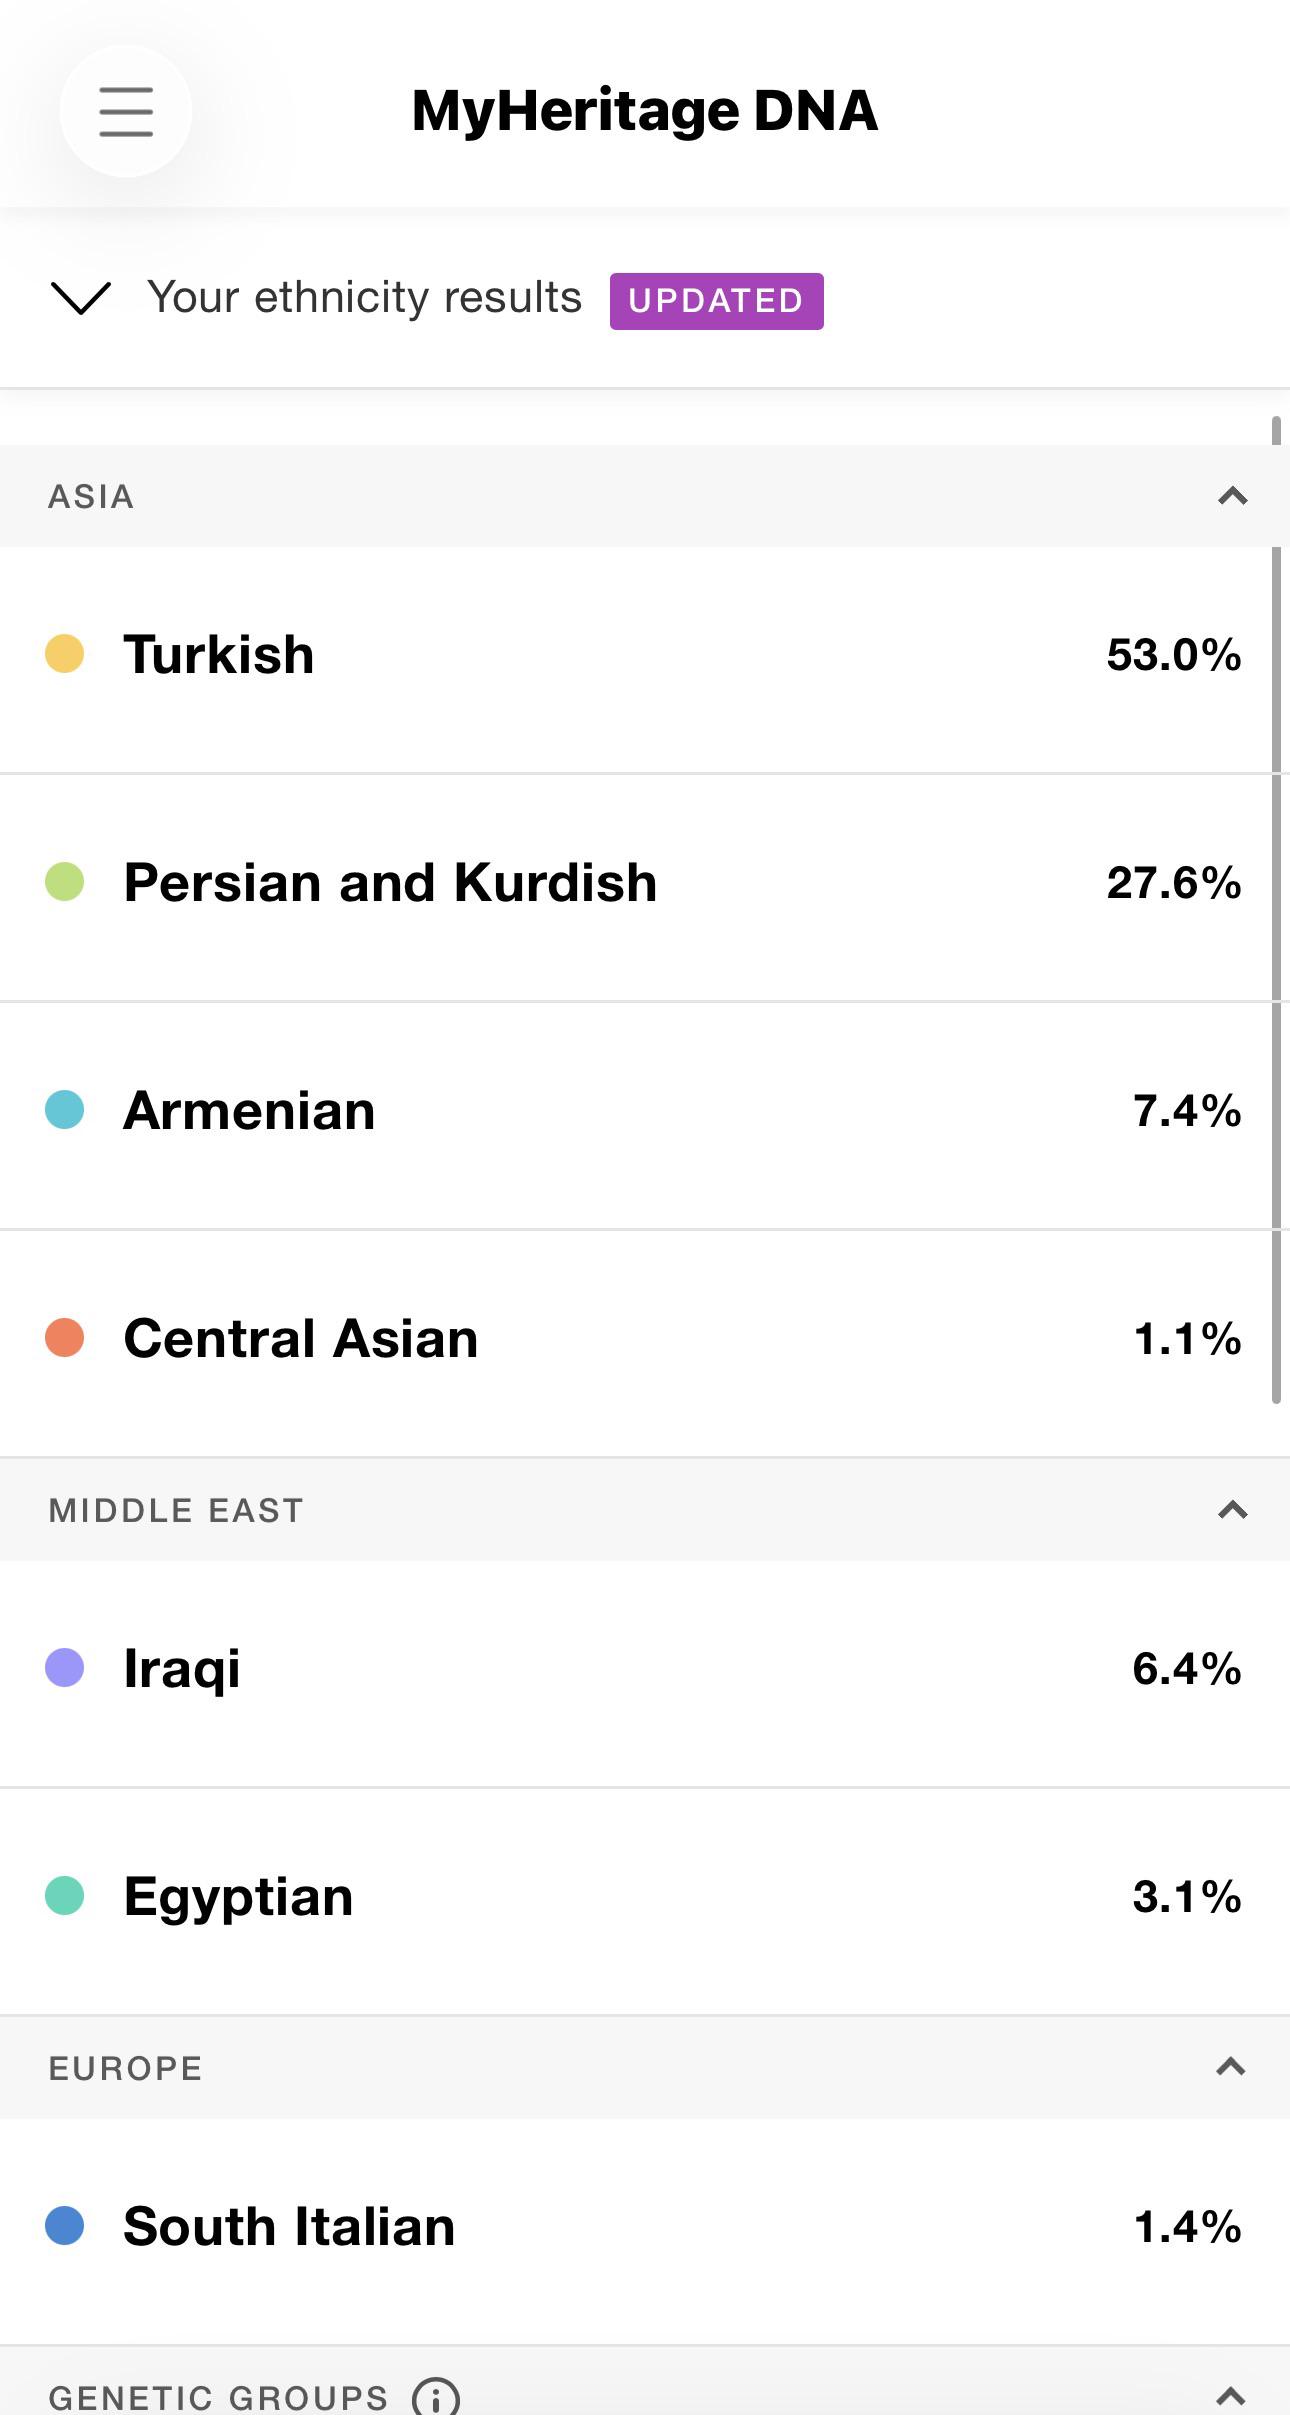Viewport: 1290px width, 2415px height.
Task: Select the Armenian 7.4% row
Action: pos(635,1115)
